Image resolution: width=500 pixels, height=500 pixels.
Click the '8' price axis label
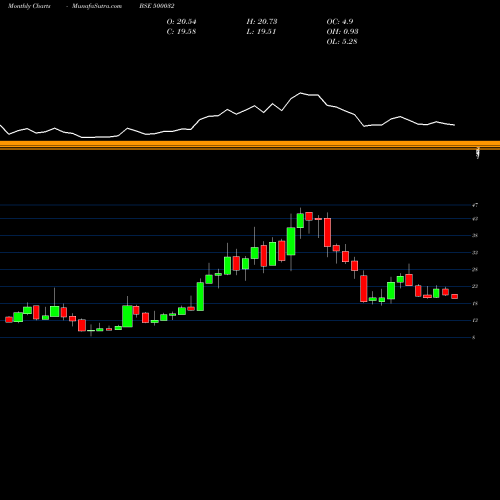point(474,337)
